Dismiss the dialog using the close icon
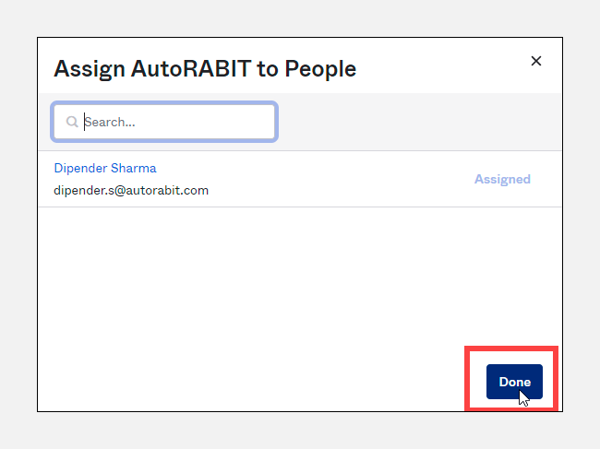This screenshot has height=449, width=600. [x=536, y=61]
